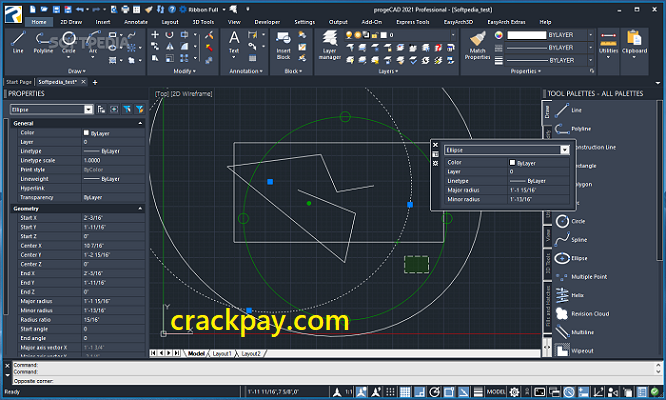
Task: Activate the Mirror tool in Modify panel
Action: pyautogui.click(x=169, y=47)
